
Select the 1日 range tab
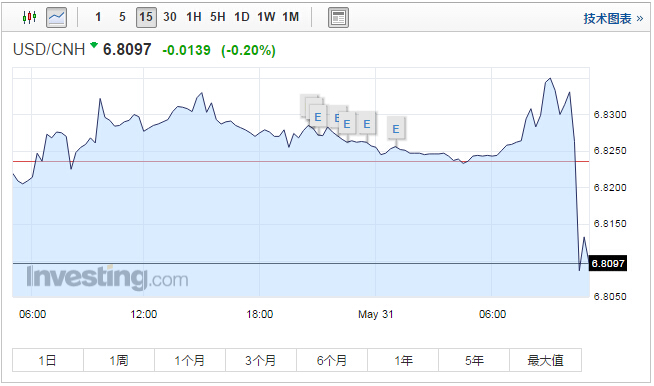(x=48, y=360)
